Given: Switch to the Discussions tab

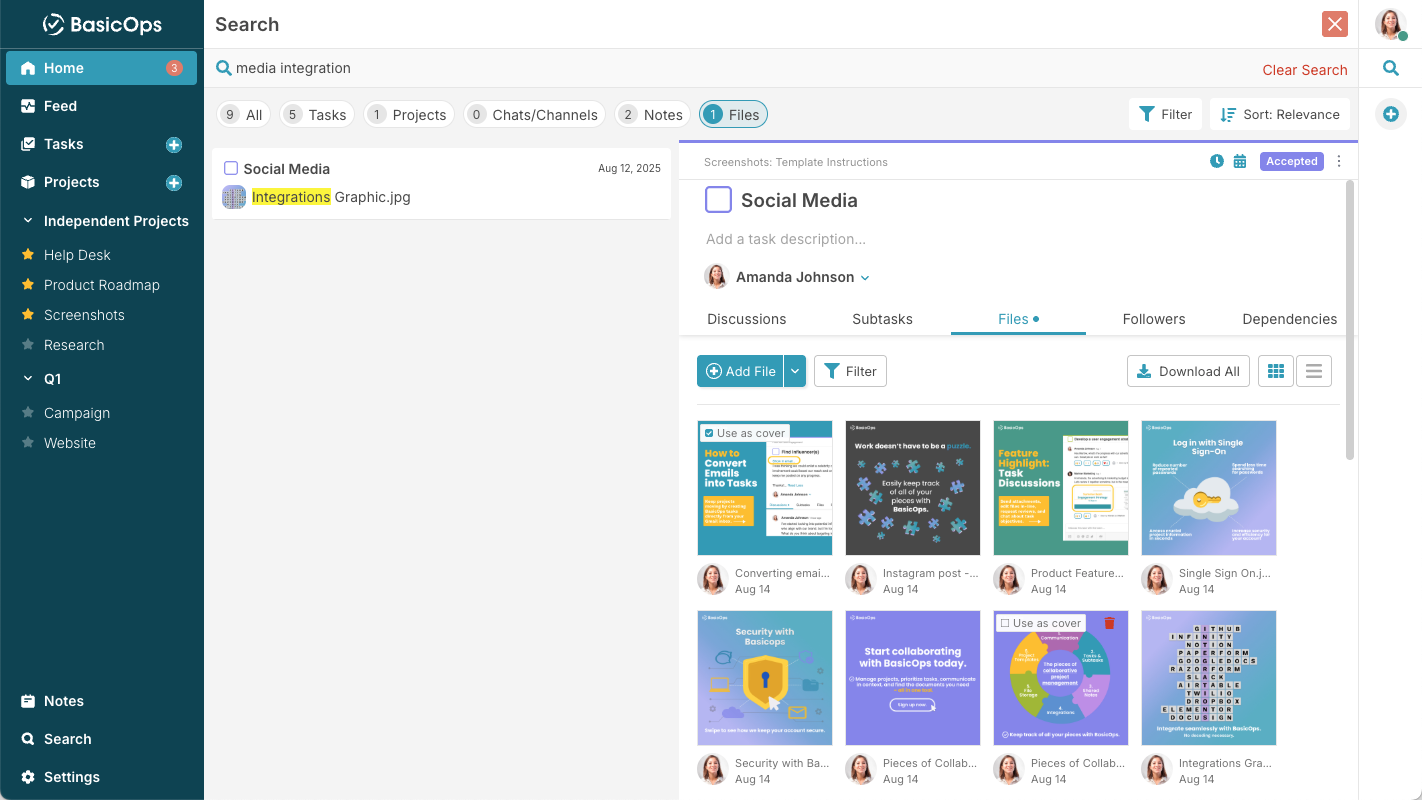Looking at the screenshot, I should 747,319.
